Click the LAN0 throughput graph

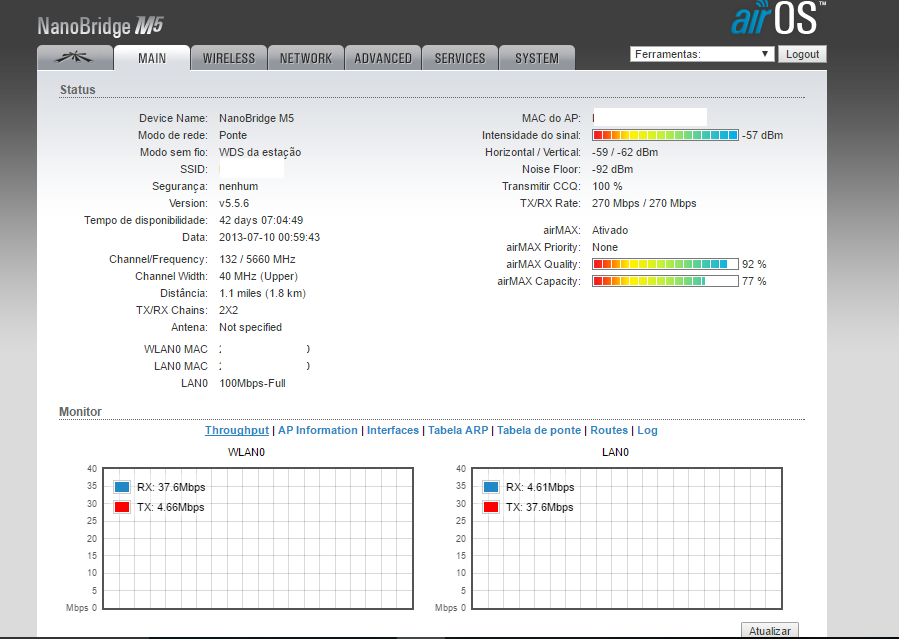click(x=627, y=539)
